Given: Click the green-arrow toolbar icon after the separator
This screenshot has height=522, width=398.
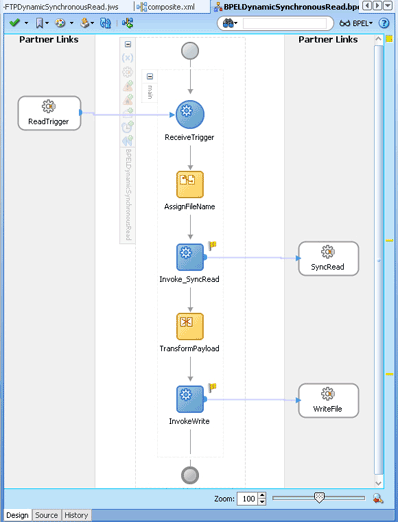Looking at the screenshot, I should 128,23.
